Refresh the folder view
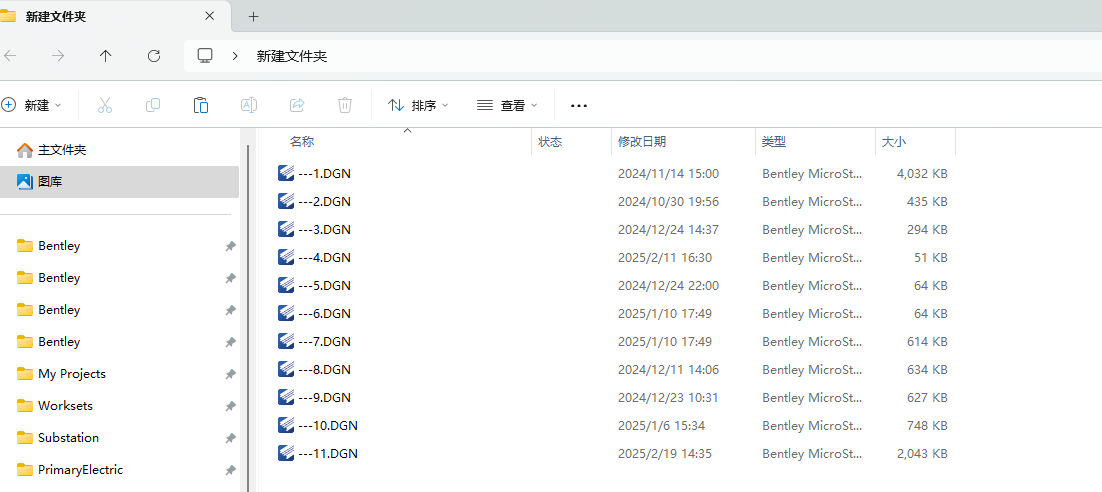The image size is (1102, 492). coord(154,56)
